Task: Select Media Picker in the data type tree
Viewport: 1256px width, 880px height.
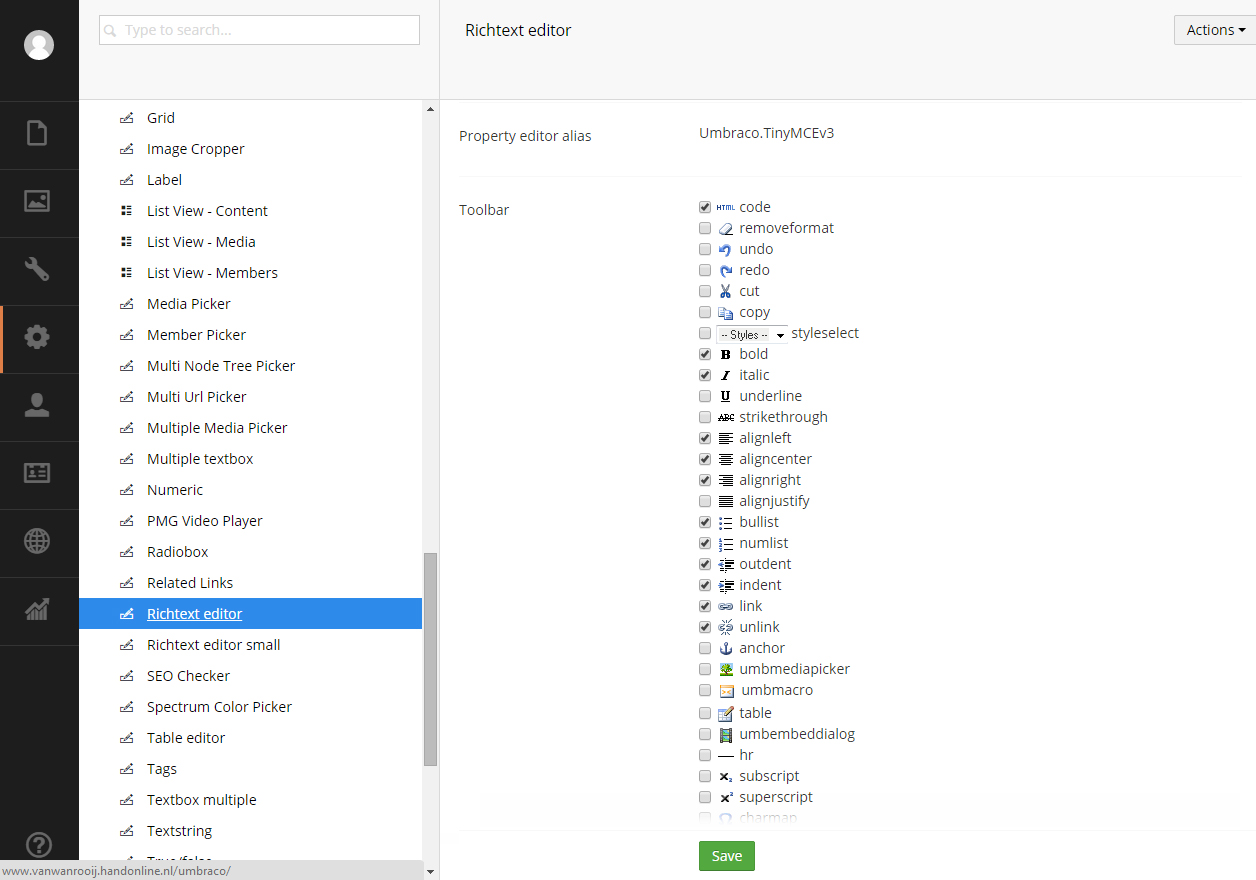Action: pos(188,304)
